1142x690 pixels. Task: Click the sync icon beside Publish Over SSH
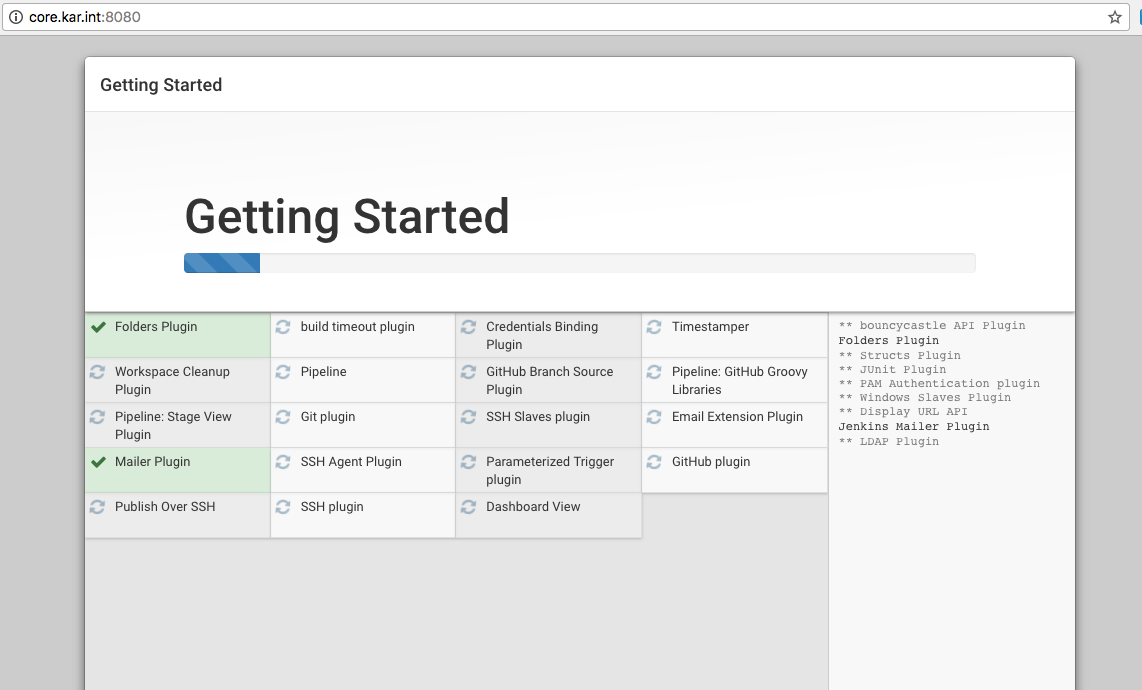pyautogui.click(x=97, y=506)
